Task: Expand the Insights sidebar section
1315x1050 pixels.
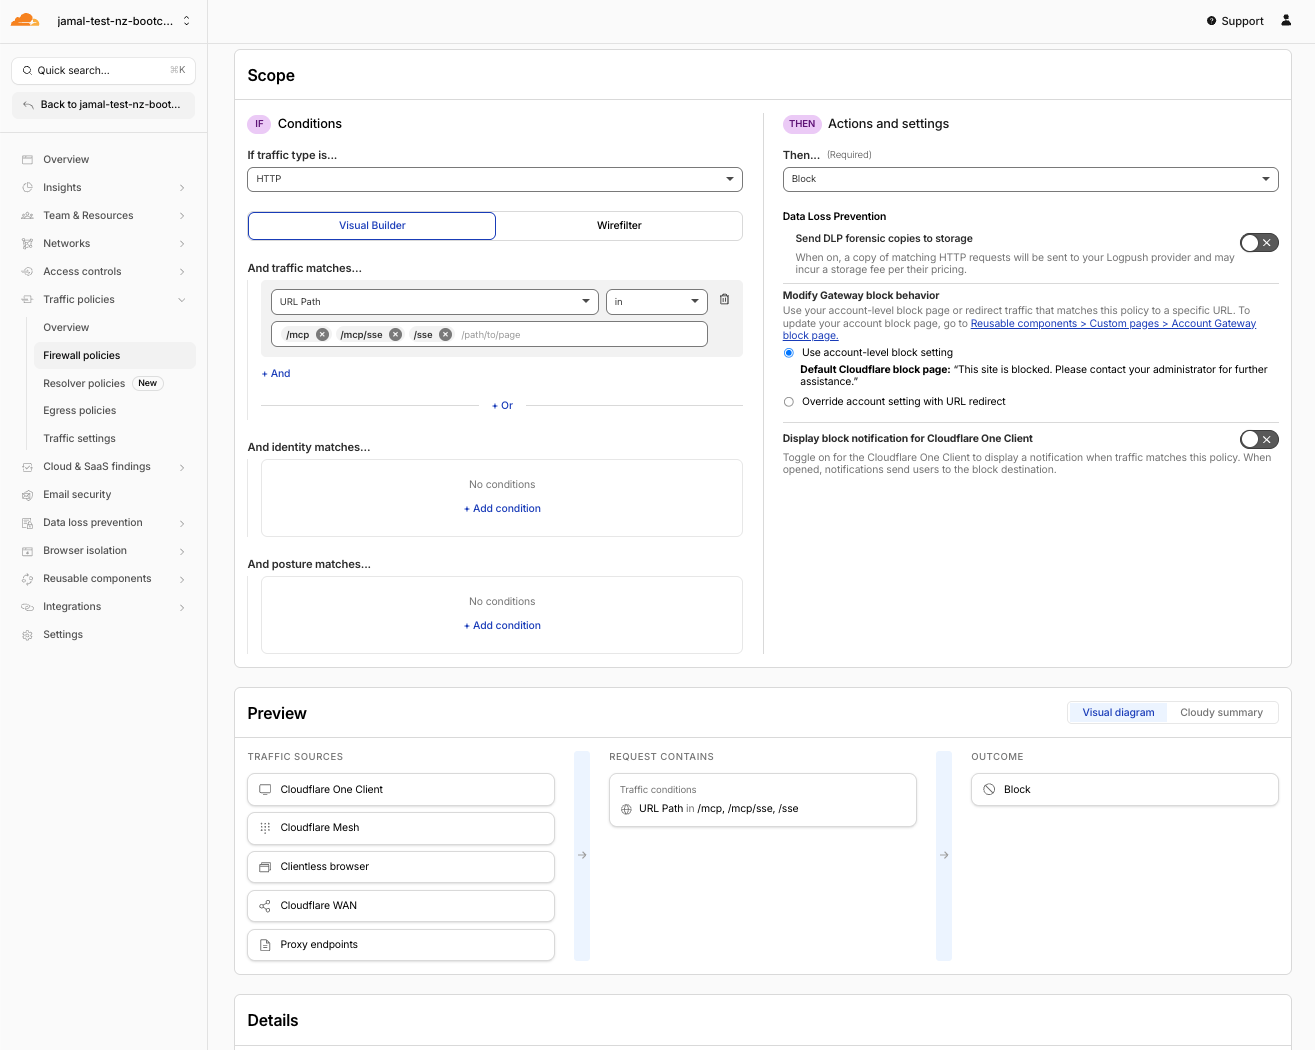Action: coord(182,187)
